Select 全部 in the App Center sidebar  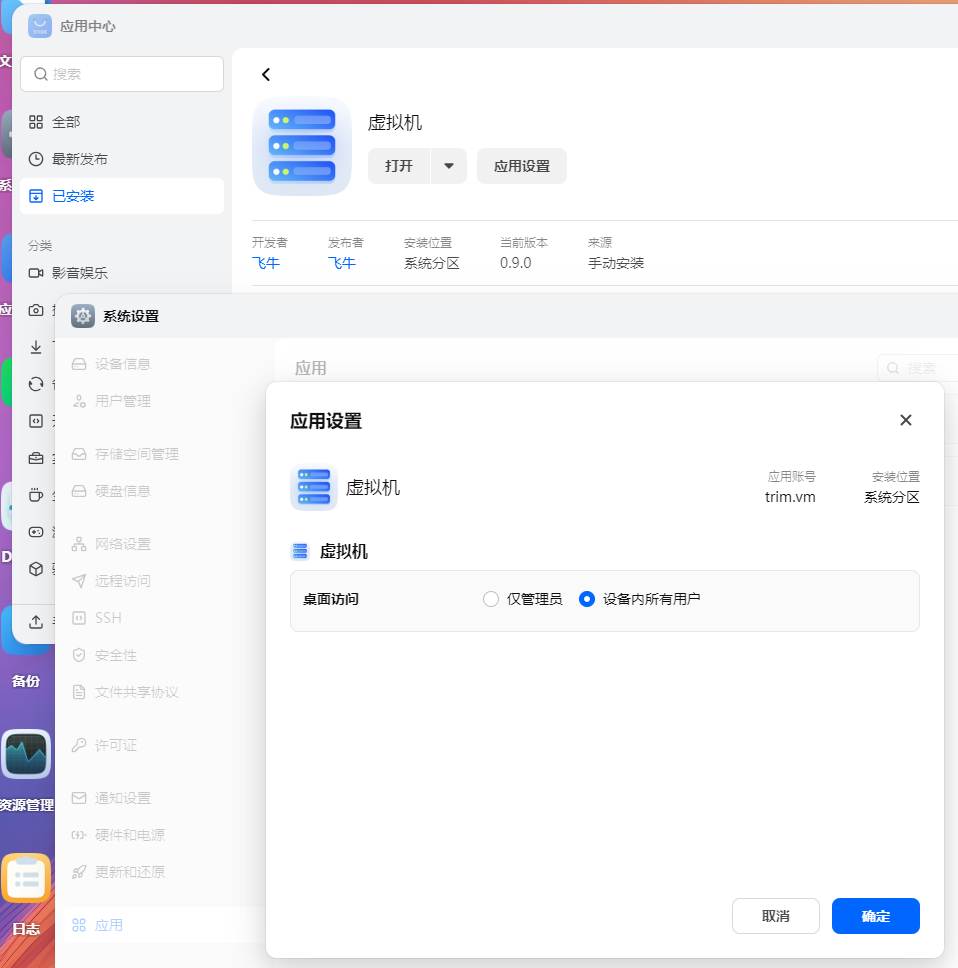66,122
